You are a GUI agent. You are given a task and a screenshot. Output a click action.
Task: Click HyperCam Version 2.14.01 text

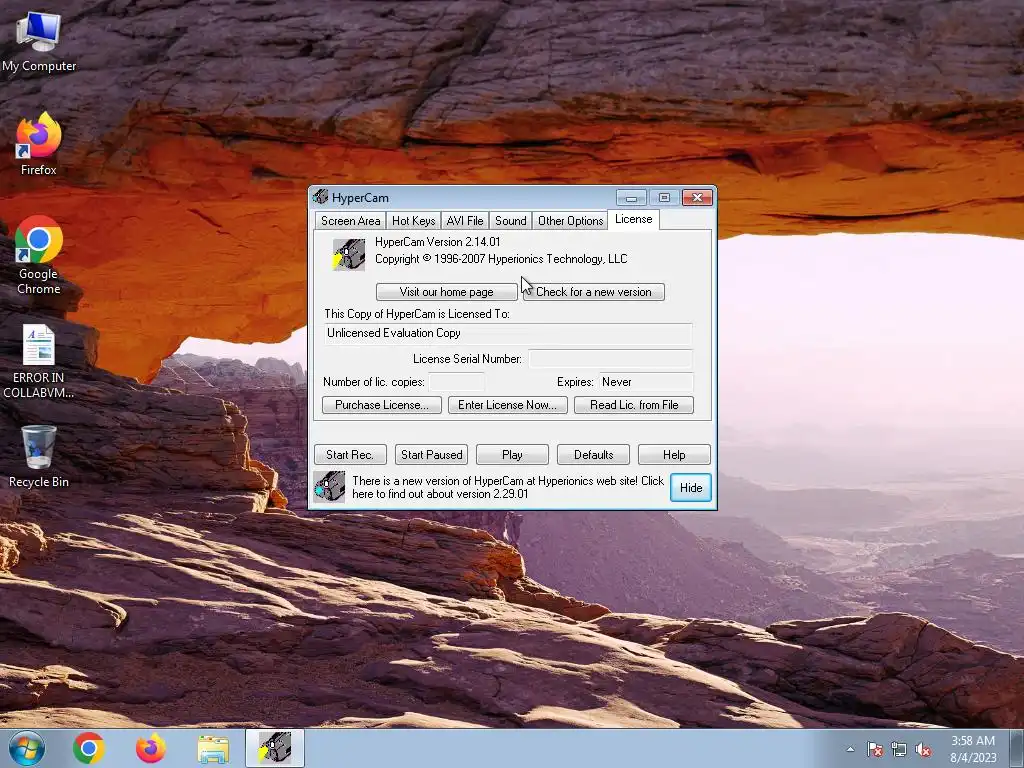pyautogui.click(x=438, y=242)
